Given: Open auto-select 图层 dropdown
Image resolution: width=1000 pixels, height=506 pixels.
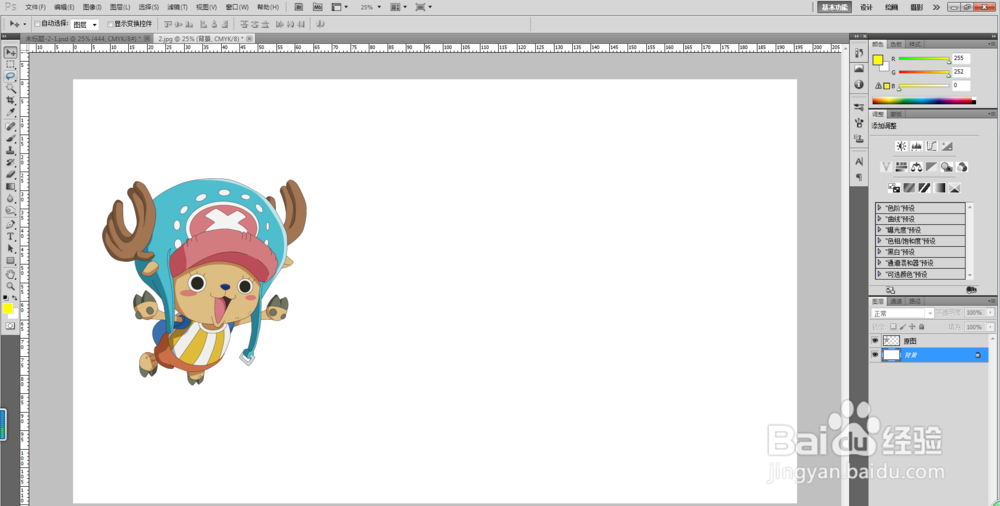Looking at the screenshot, I should click(85, 24).
